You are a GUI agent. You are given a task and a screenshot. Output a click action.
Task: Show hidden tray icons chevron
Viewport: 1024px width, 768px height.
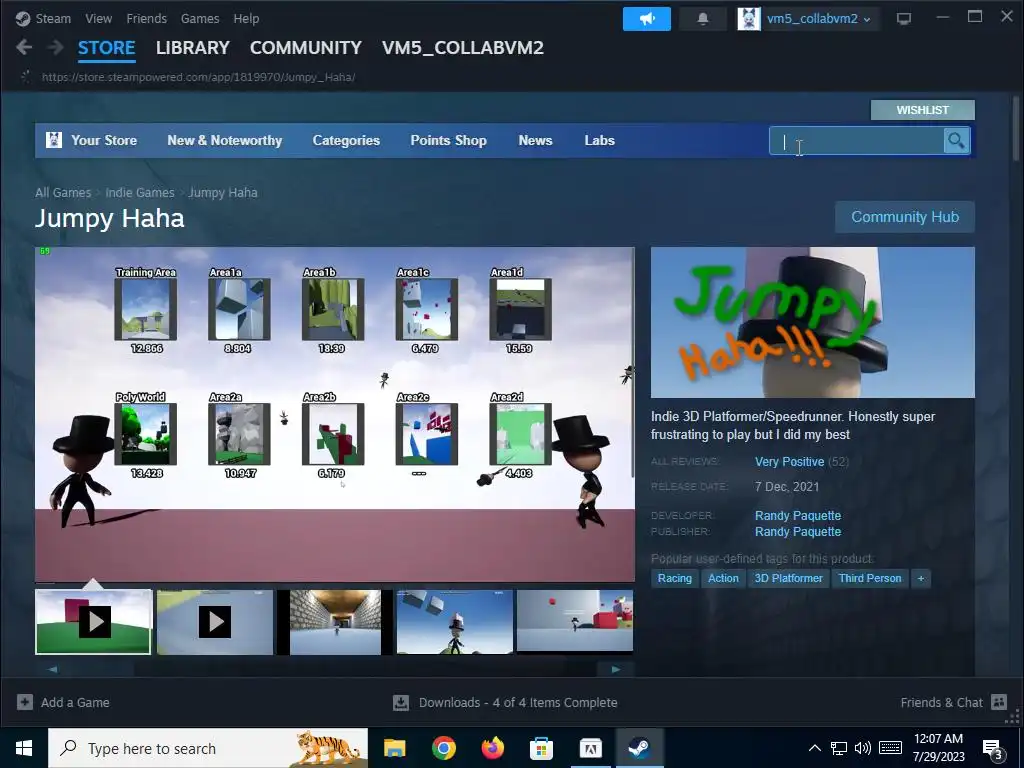pyautogui.click(x=815, y=748)
